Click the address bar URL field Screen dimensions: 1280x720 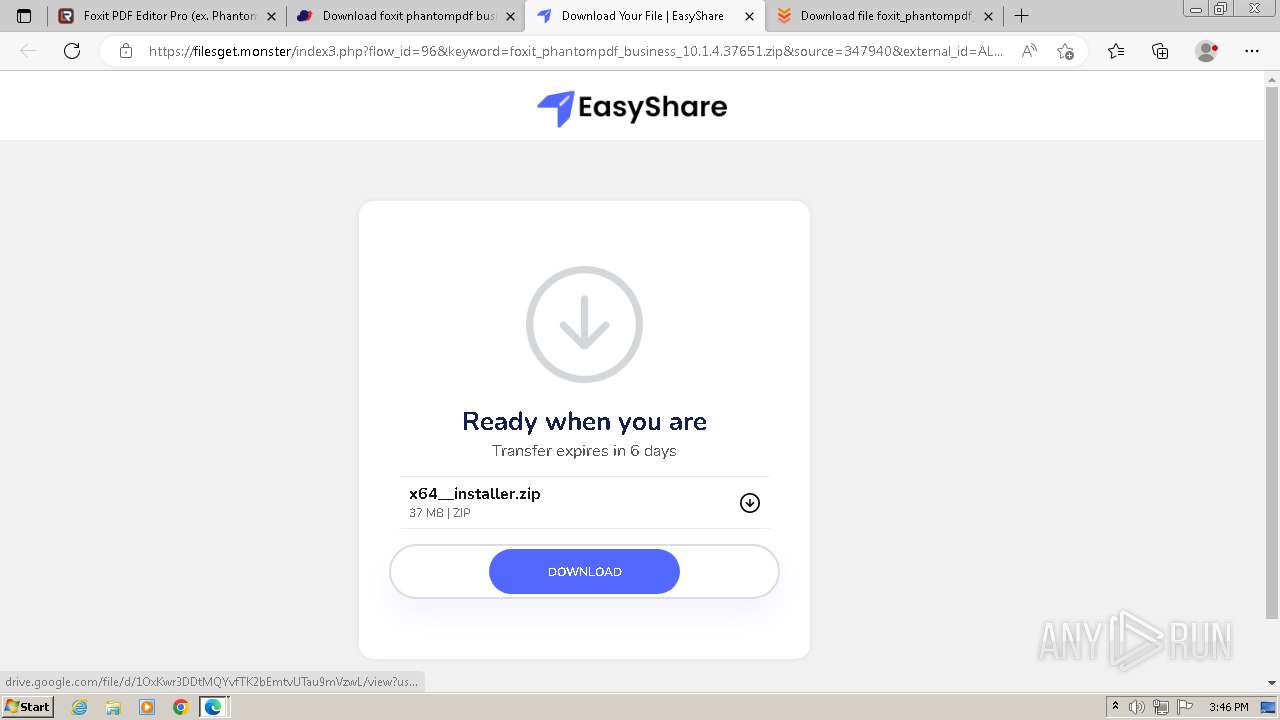(575, 51)
